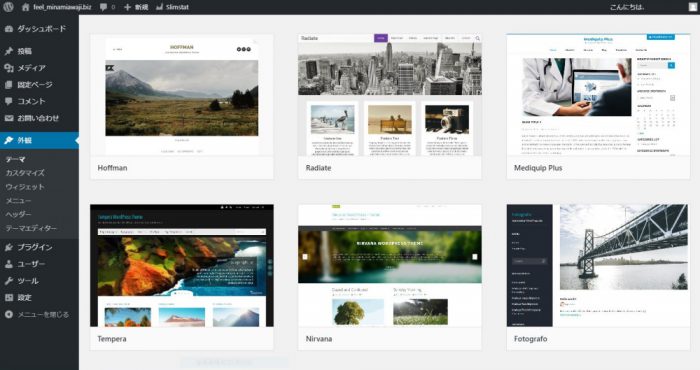Screen dimensions: 700x370
Task: Open the comments bubble icon in admin bar
Action: (x=104, y=7)
